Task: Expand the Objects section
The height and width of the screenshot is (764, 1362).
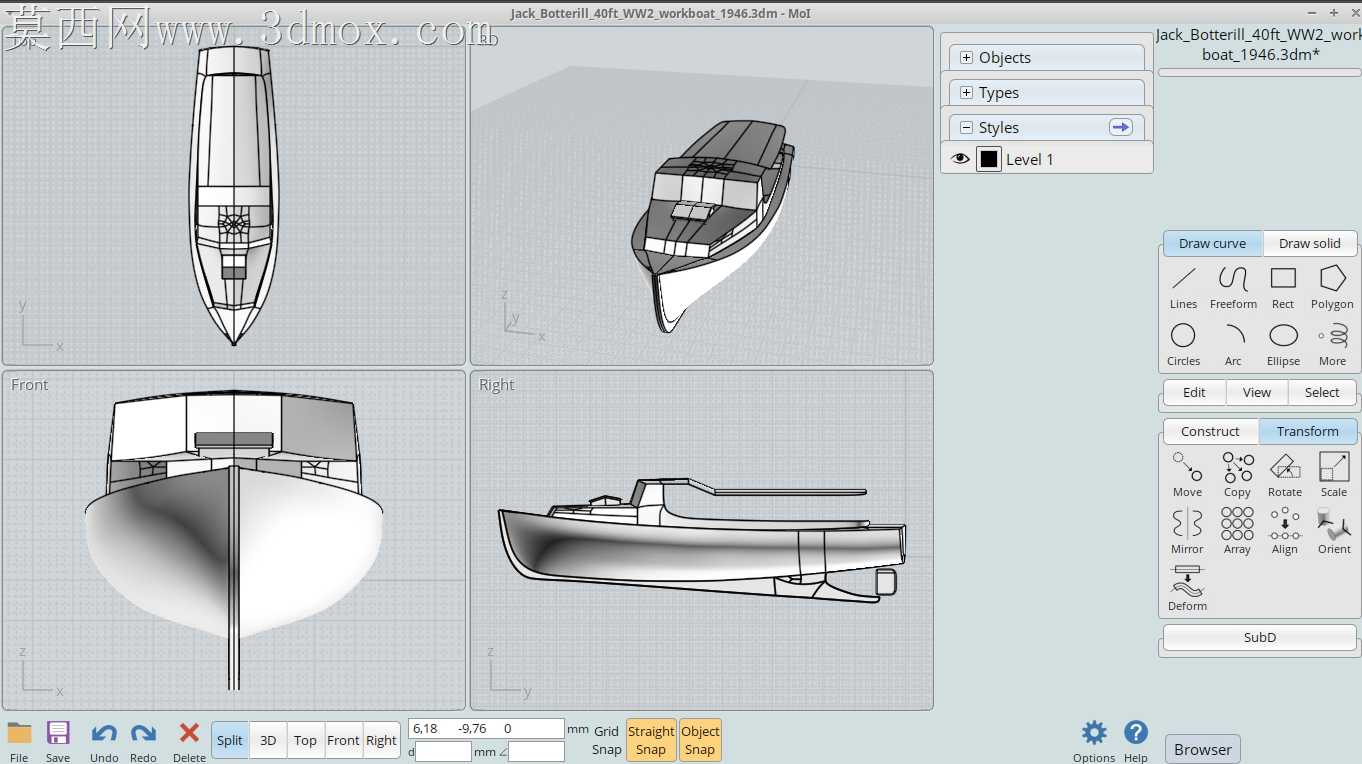Action: (1044, 58)
